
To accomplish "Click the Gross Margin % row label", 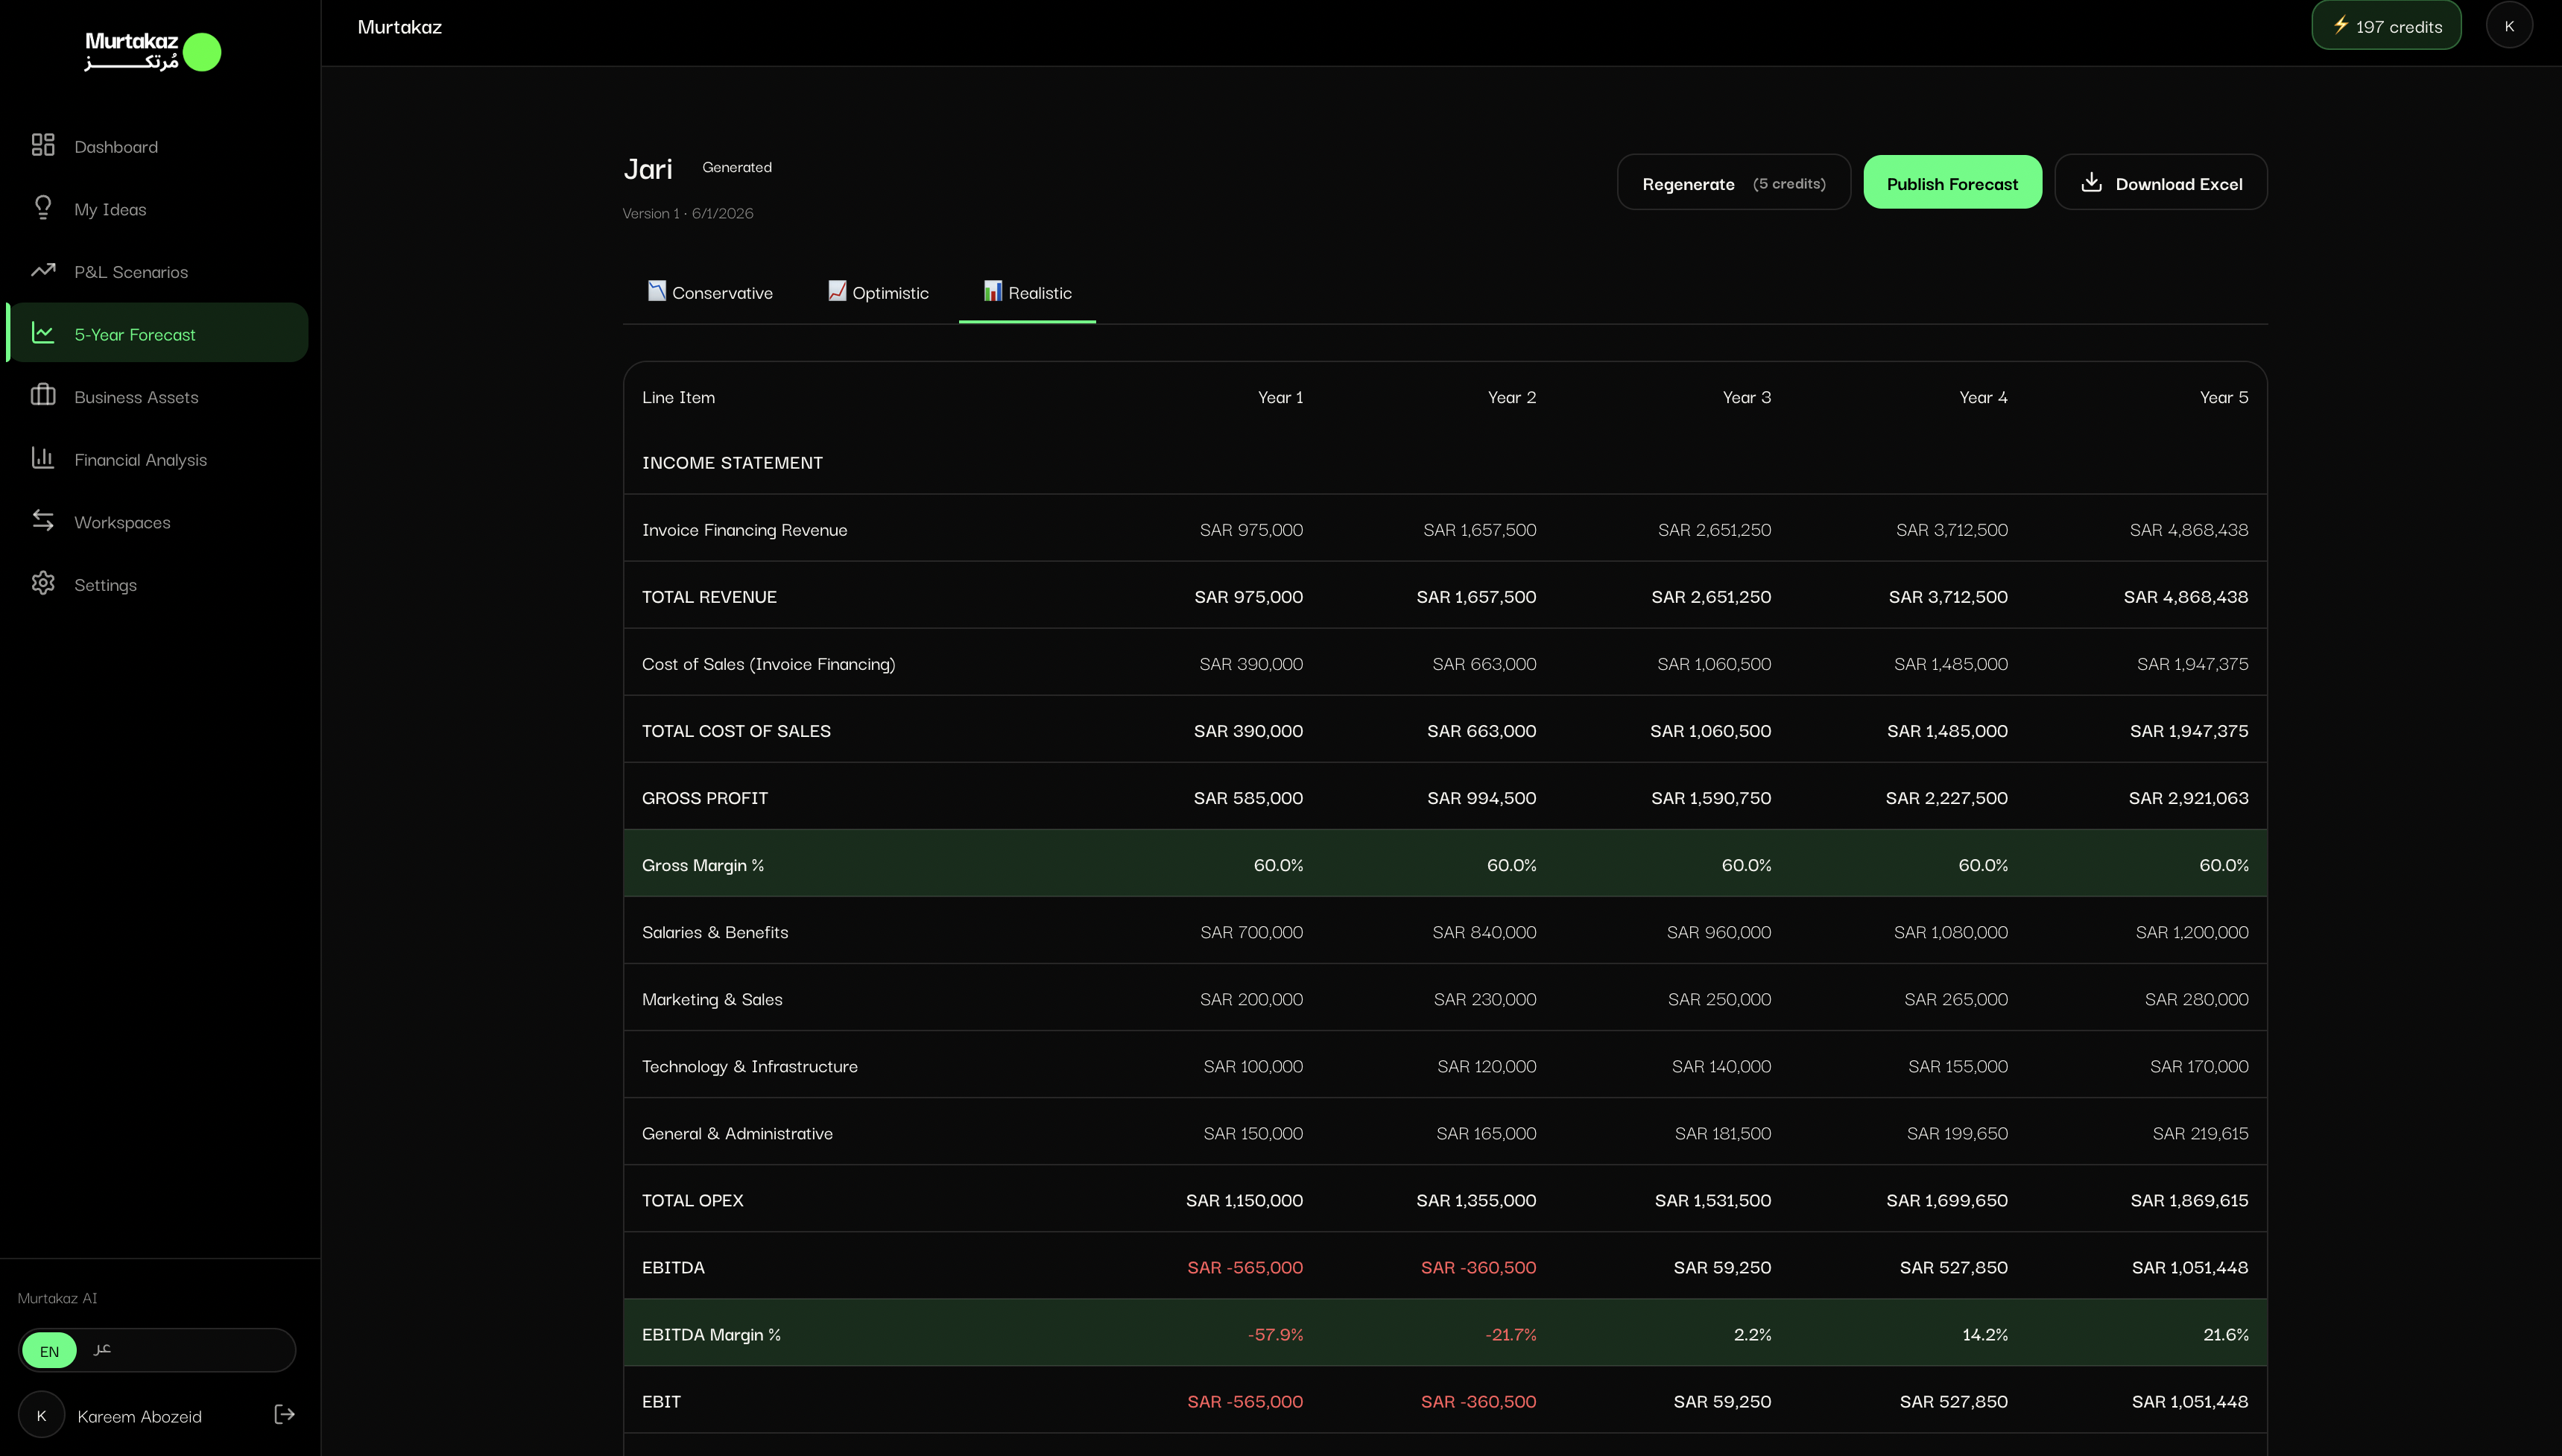I will [703, 865].
